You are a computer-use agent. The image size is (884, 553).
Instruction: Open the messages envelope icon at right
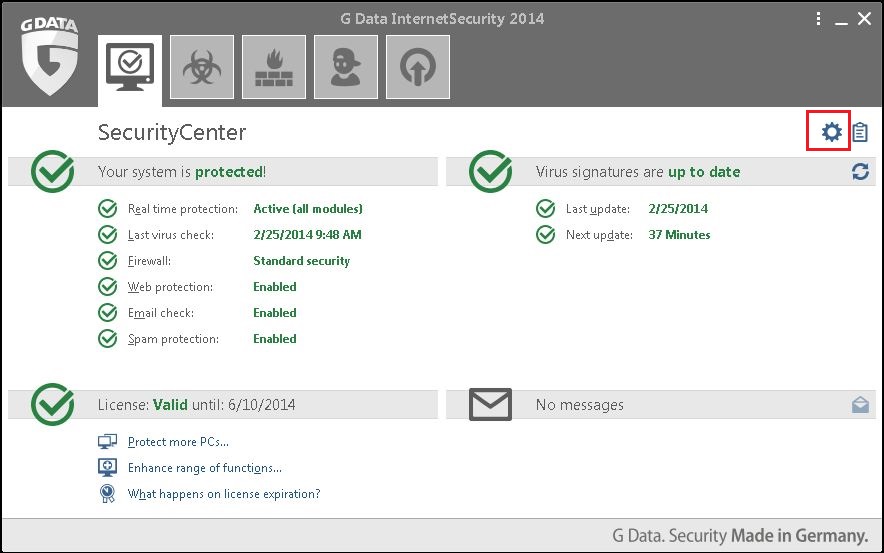coord(860,405)
